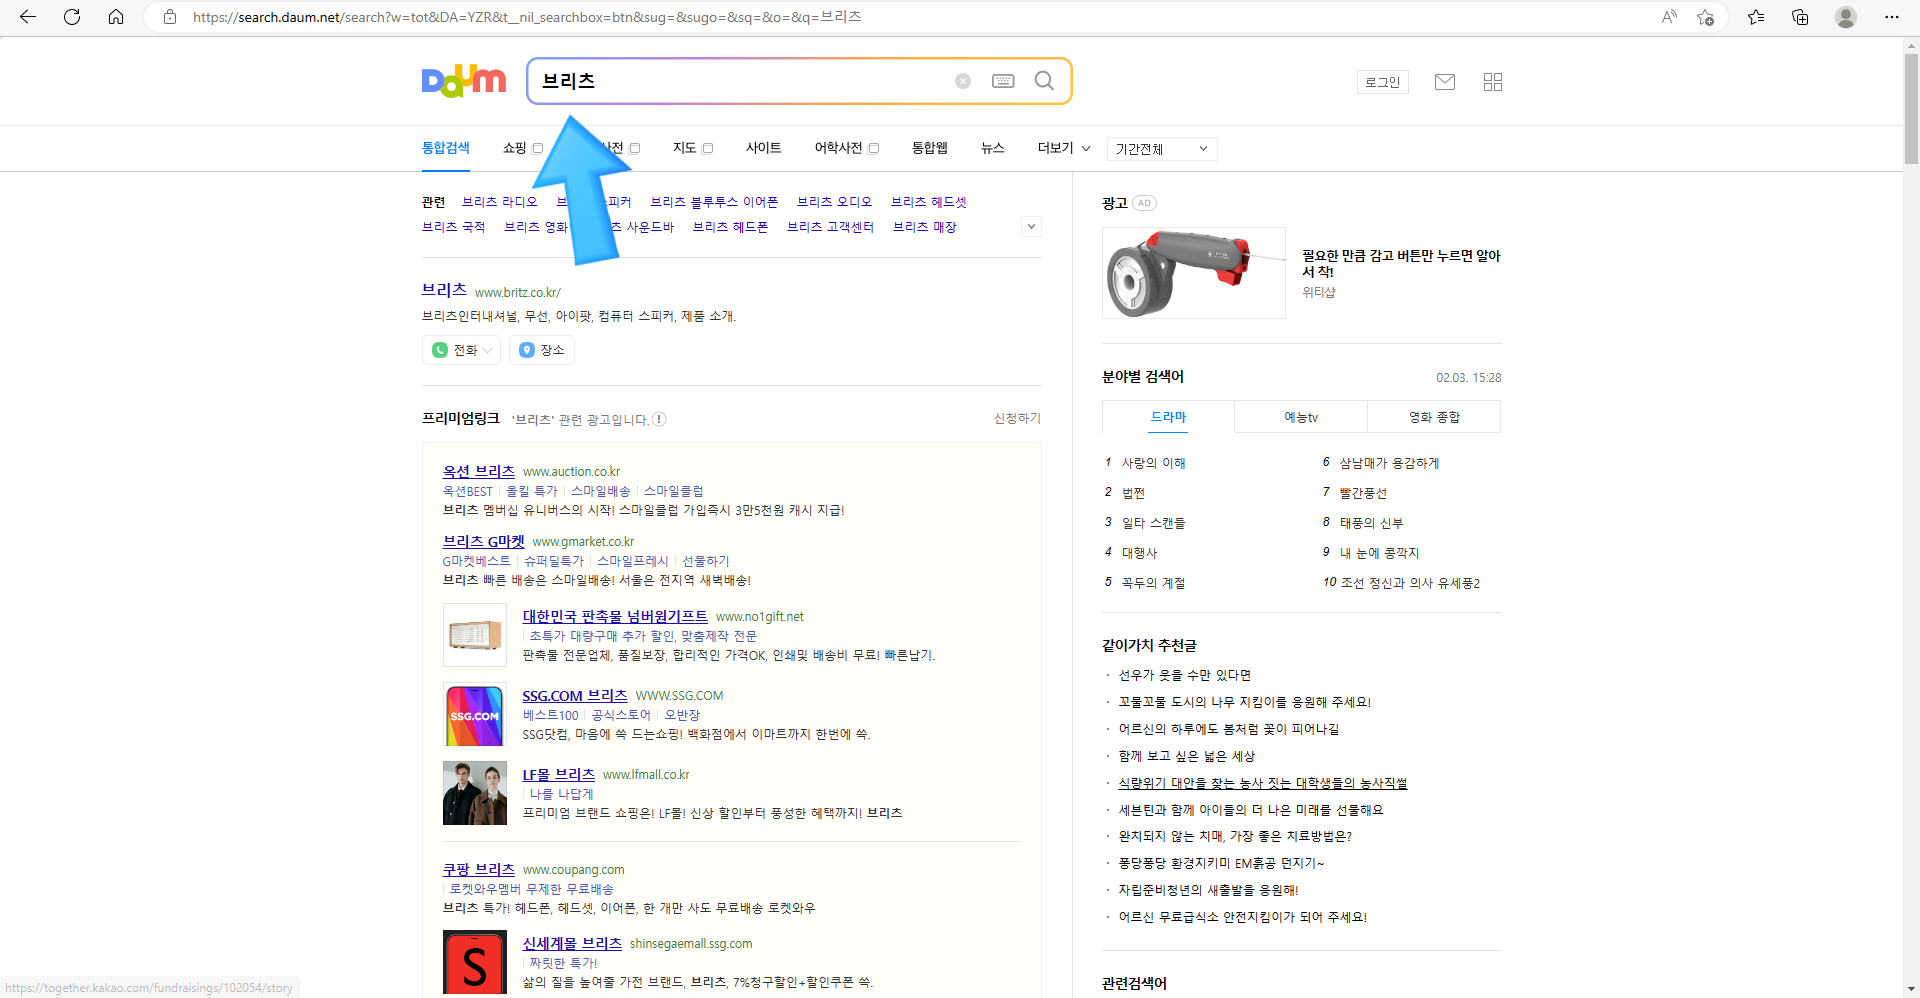This screenshot has width=1920, height=998.
Task: Click the 신청하기 link
Action: [1017, 418]
